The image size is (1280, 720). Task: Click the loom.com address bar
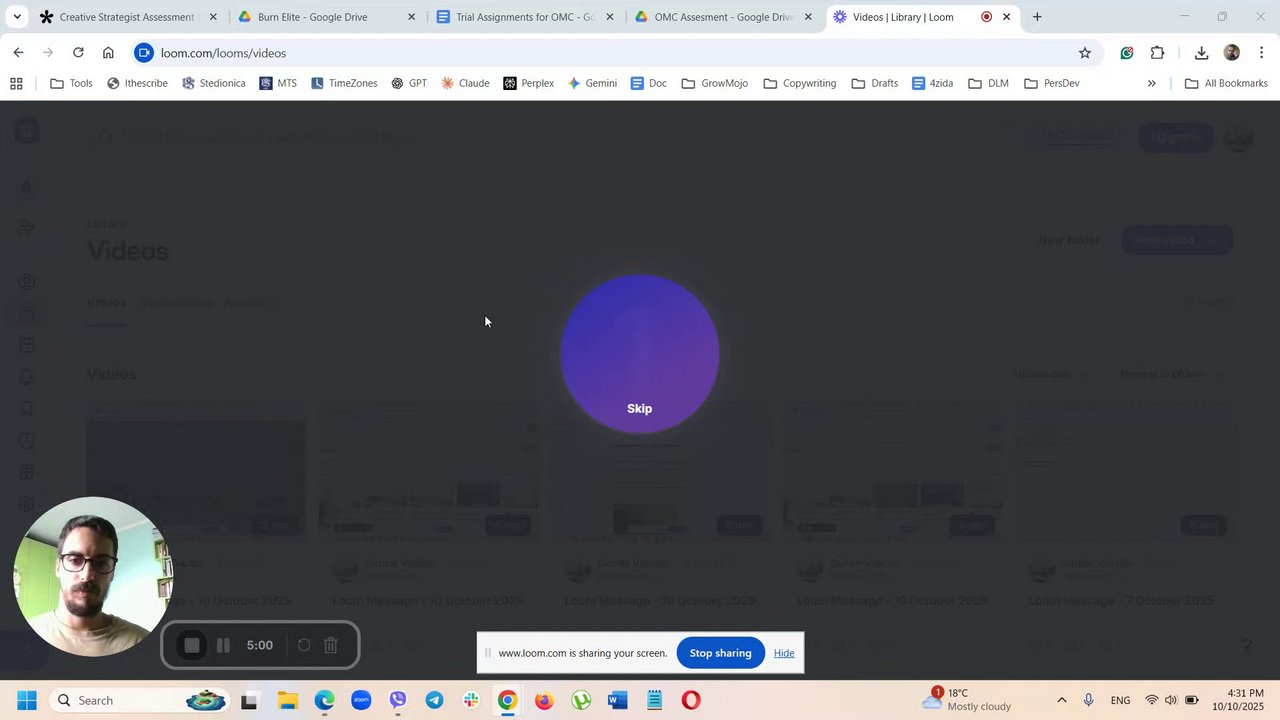click(600, 53)
